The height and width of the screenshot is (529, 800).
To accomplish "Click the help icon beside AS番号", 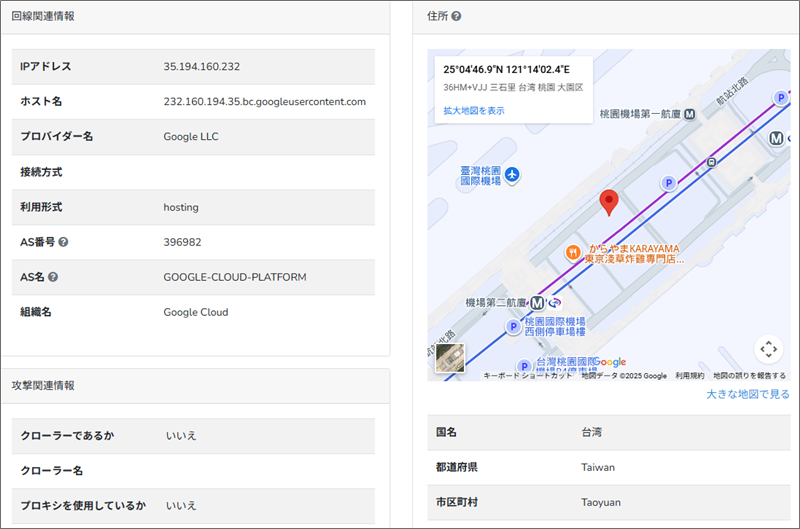I will 64,242.
